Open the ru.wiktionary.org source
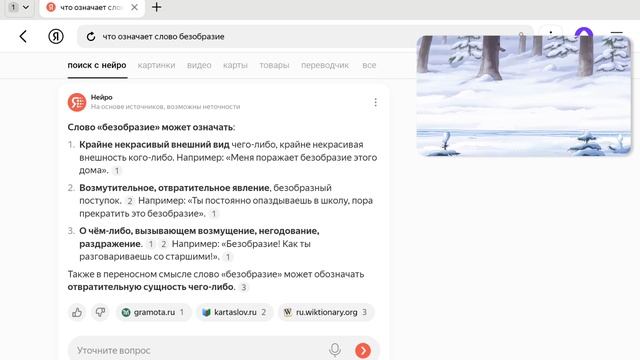The width and height of the screenshot is (640, 360). [326, 312]
